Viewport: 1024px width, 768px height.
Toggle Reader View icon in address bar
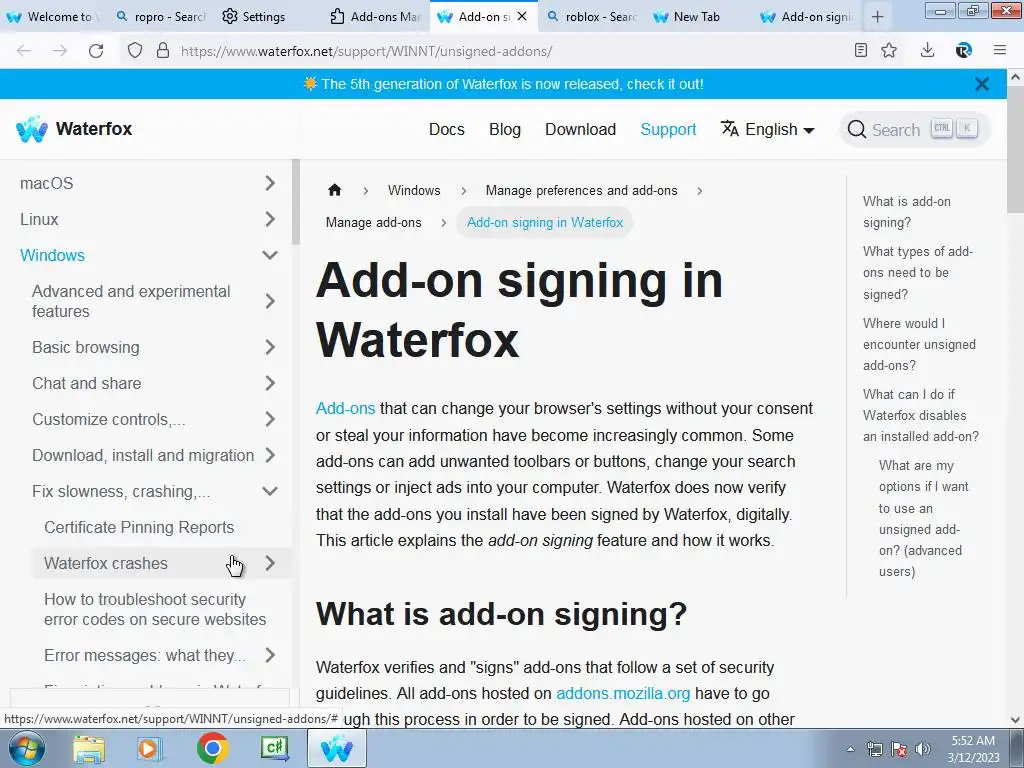(861, 50)
